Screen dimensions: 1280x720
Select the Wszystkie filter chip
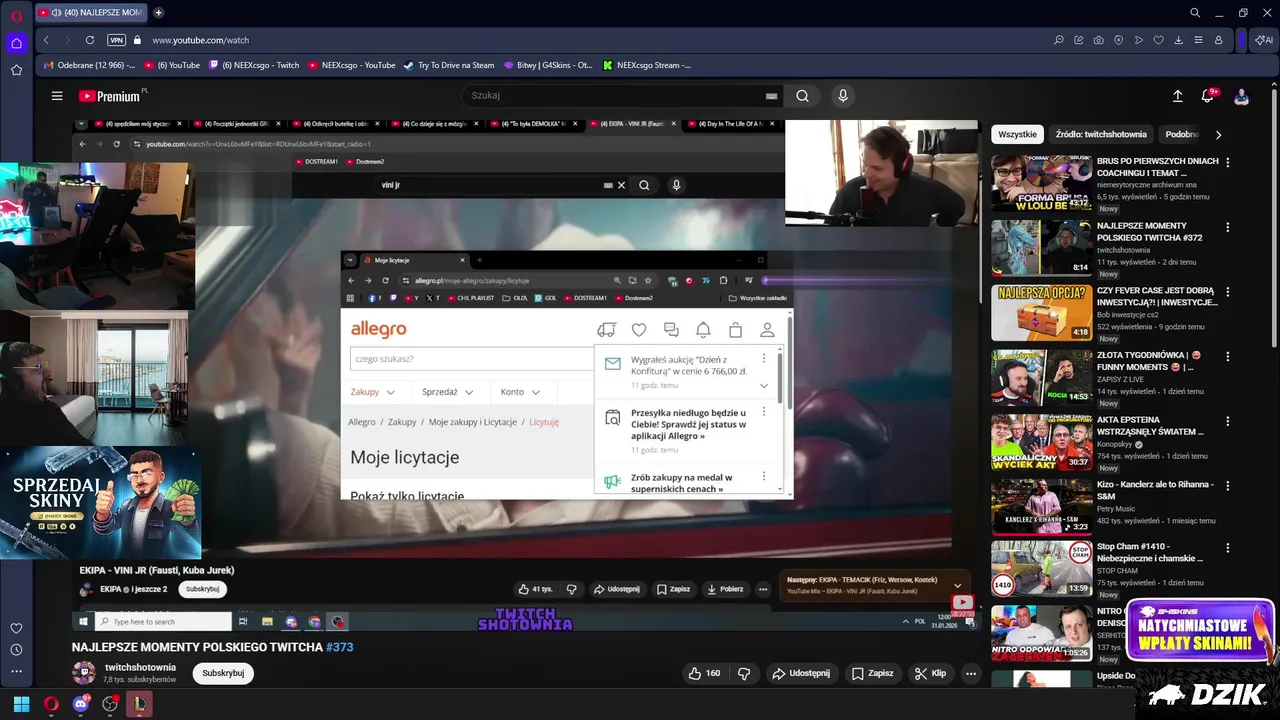pos(1017,134)
